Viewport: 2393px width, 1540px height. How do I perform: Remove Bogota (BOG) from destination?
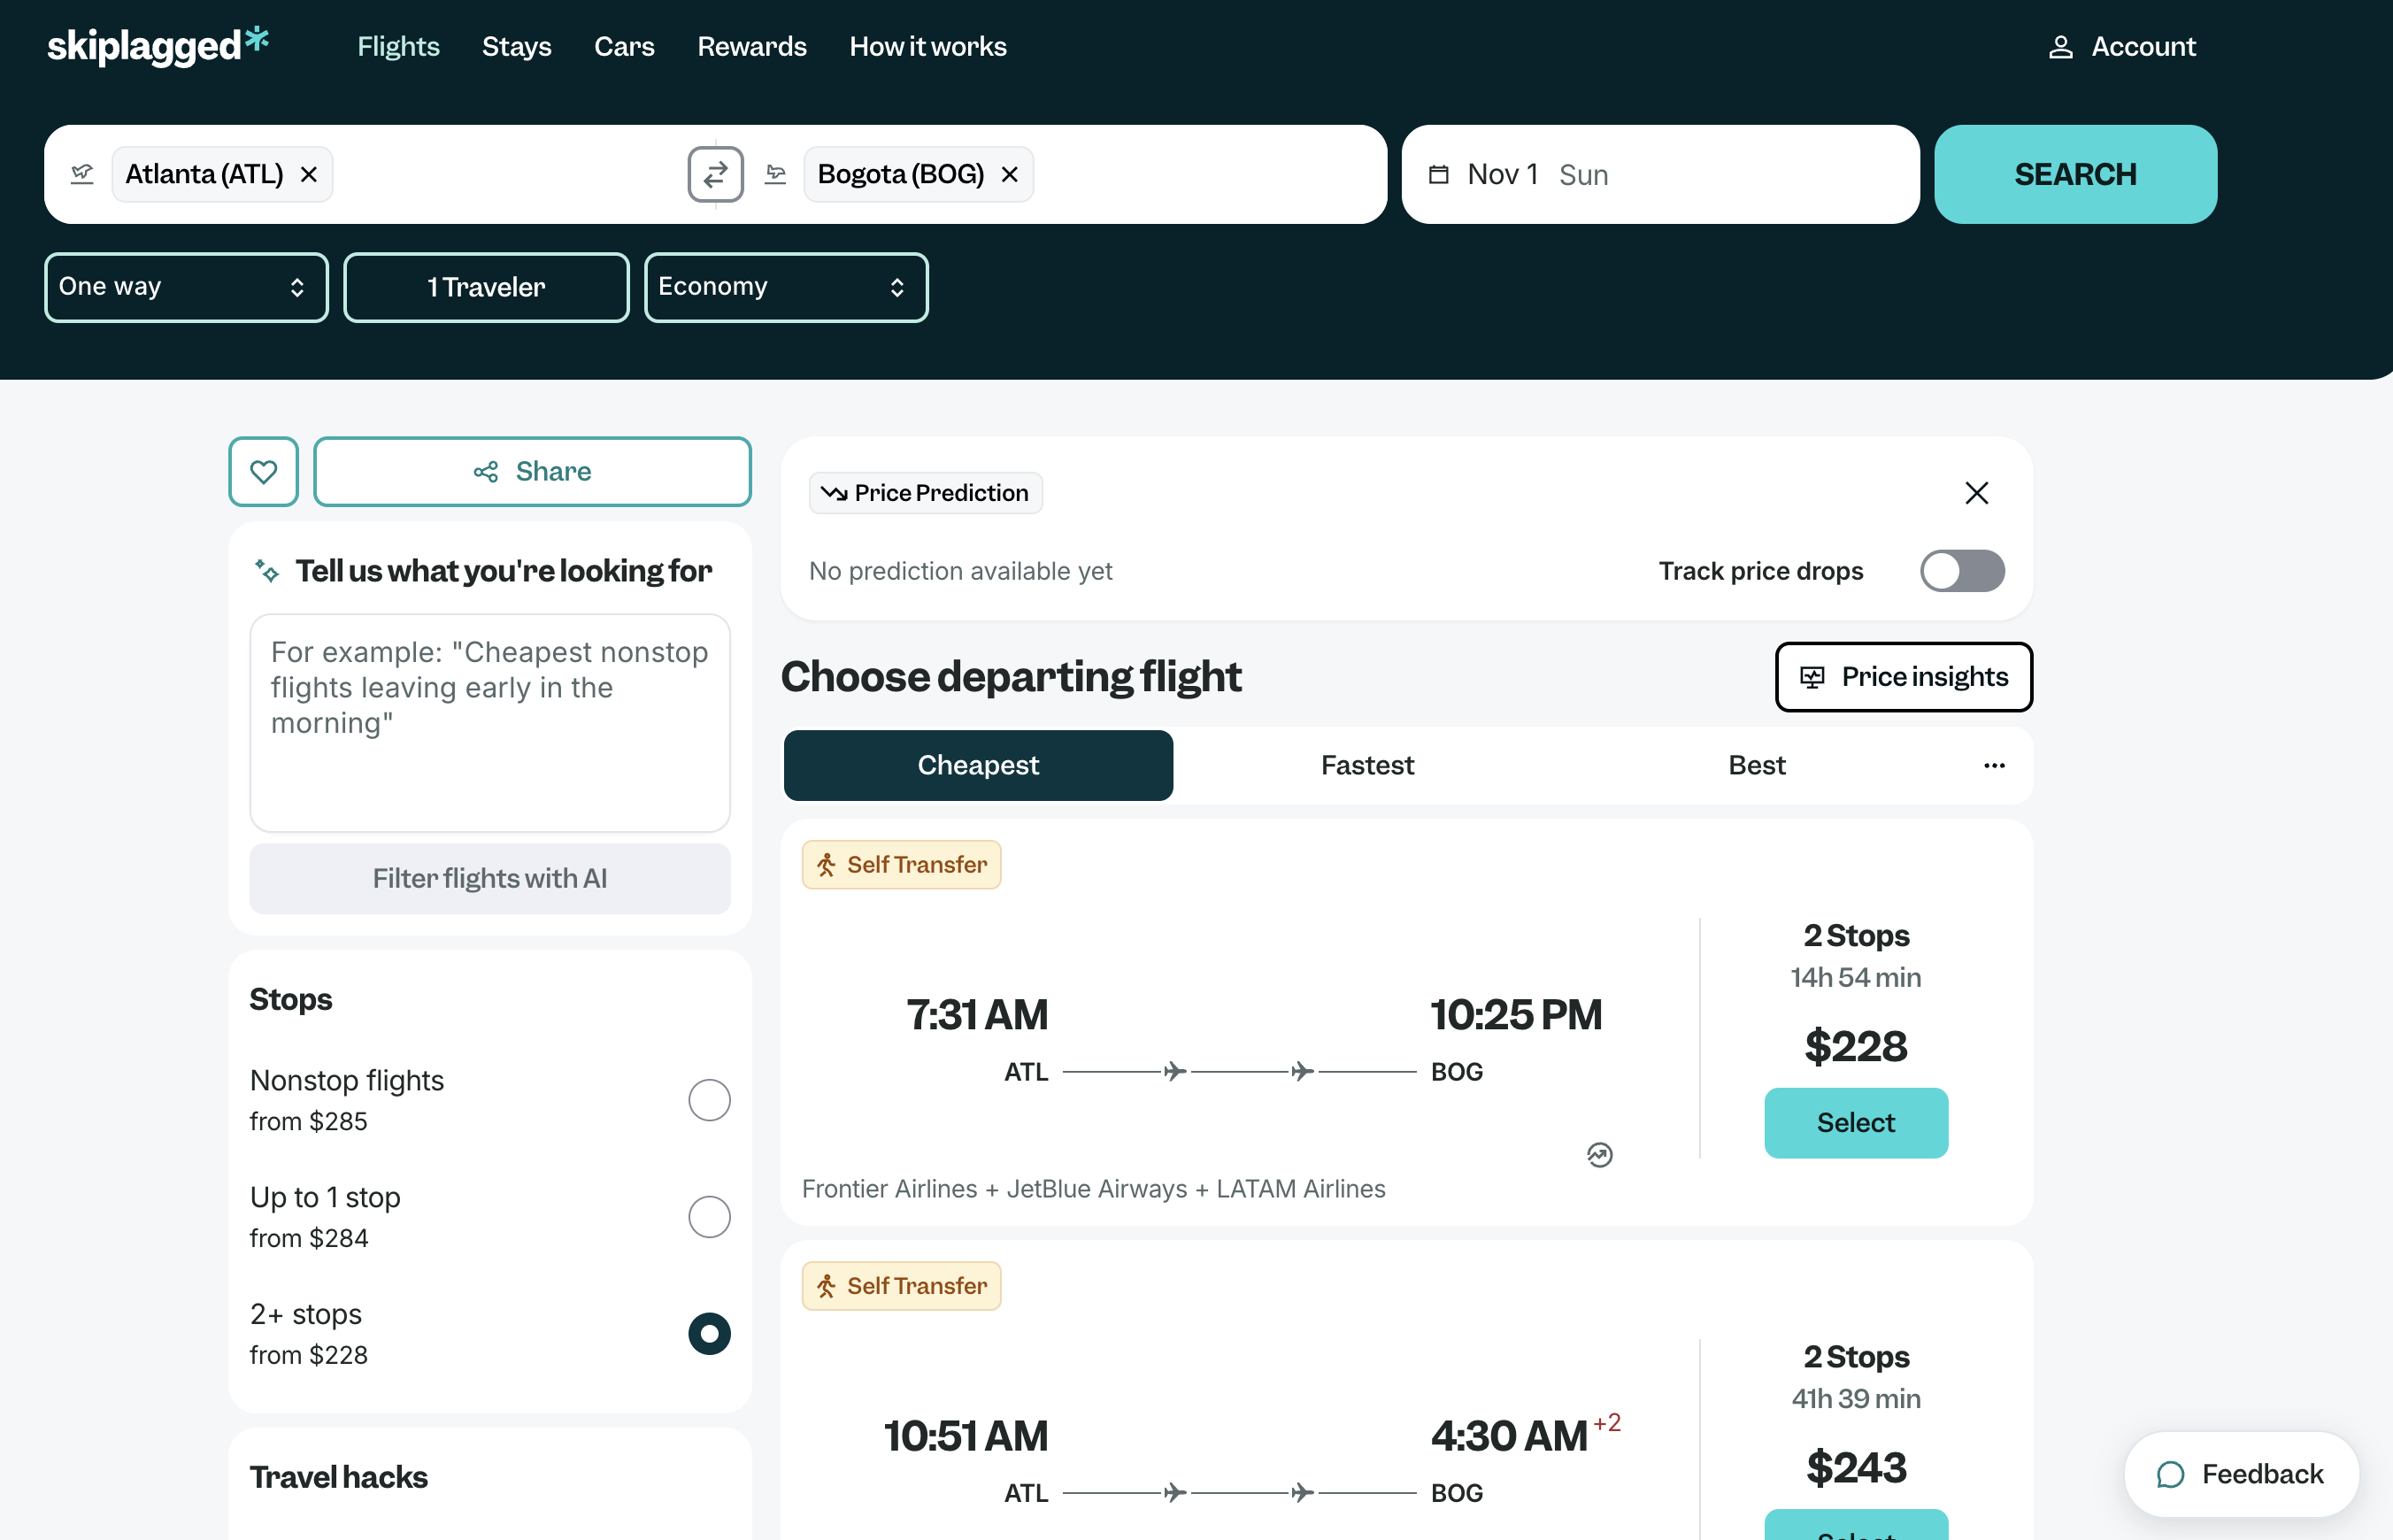point(1010,174)
